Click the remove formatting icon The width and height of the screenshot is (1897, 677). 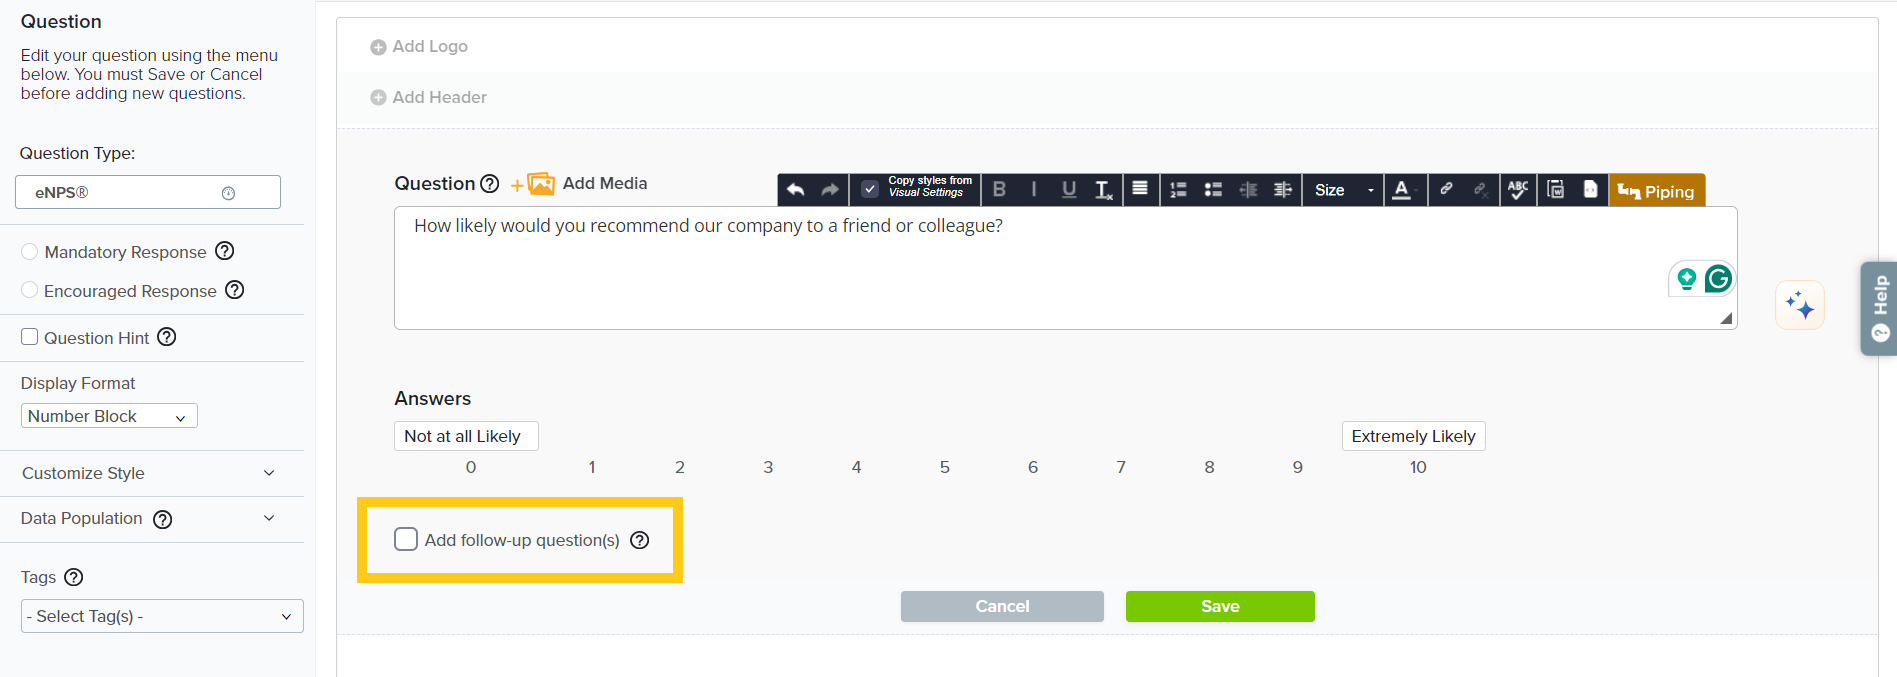pos(1103,190)
